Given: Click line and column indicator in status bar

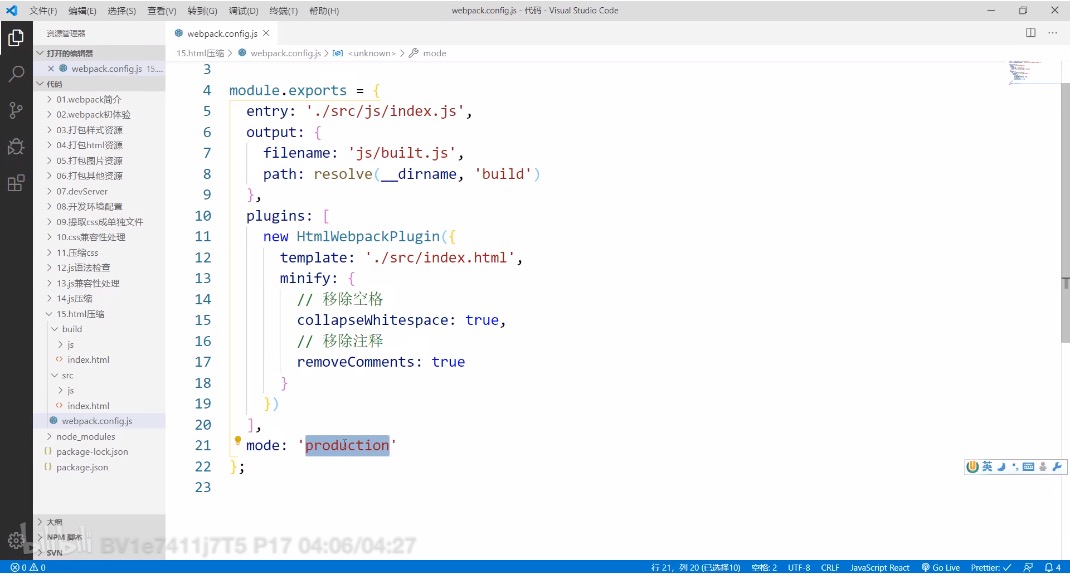Looking at the screenshot, I should 695,567.
